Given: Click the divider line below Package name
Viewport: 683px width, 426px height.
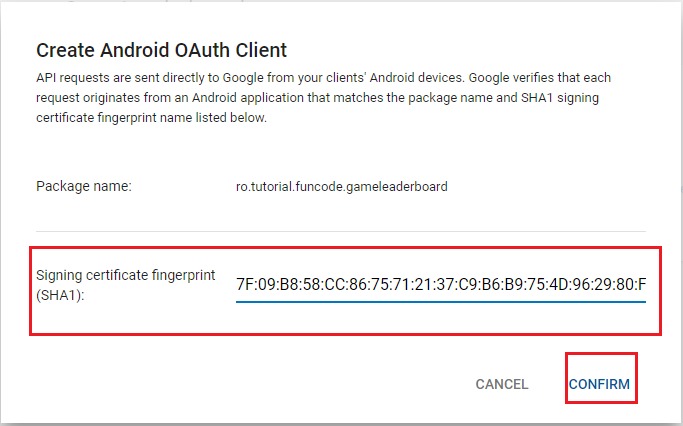Looking at the screenshot, I should coord(341,232).
